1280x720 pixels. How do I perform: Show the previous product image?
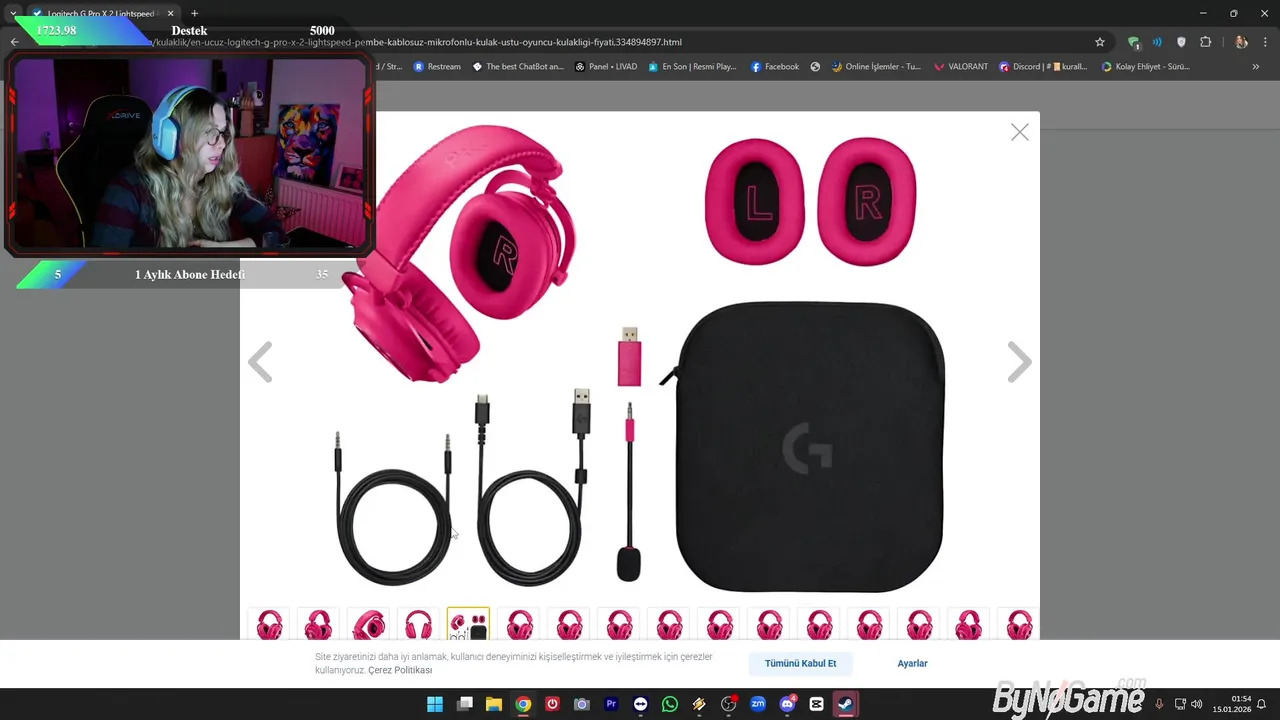coord(260,362)
